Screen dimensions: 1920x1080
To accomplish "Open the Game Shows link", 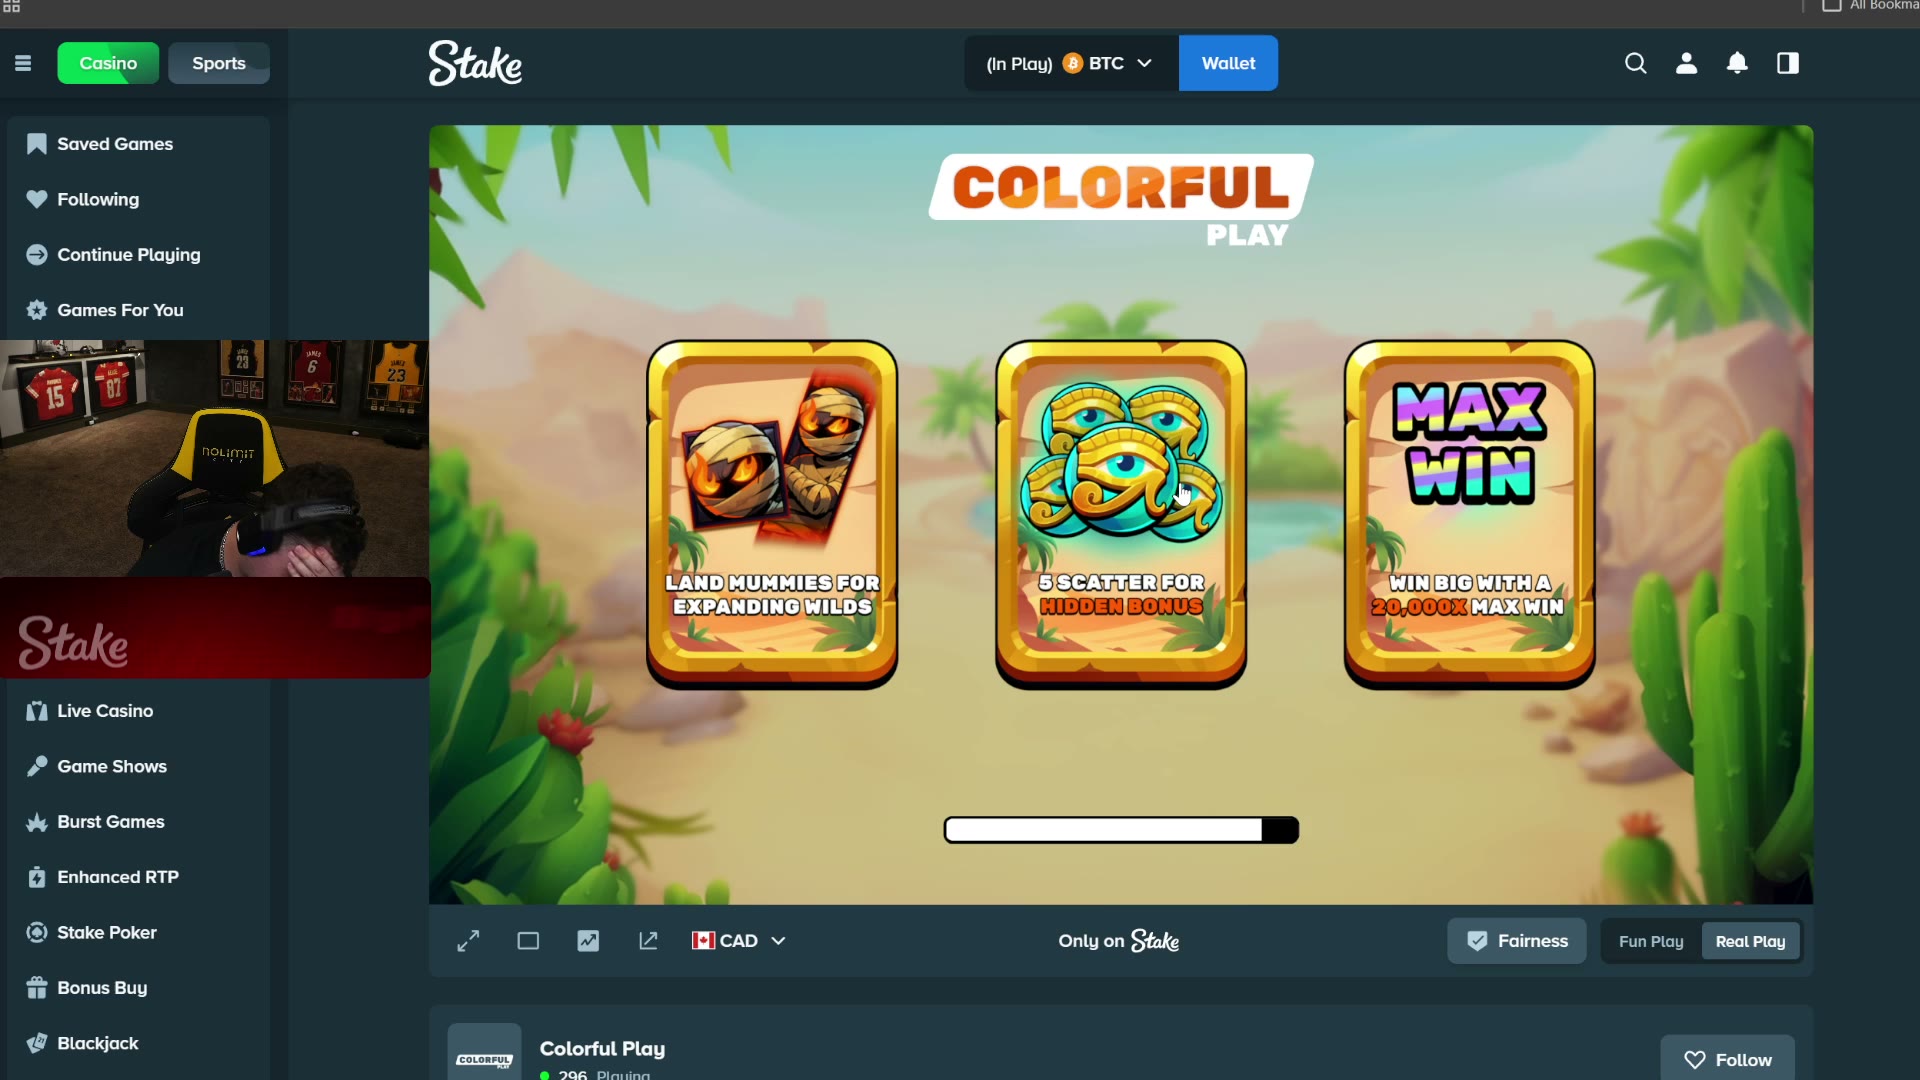I will click(138, 766).
